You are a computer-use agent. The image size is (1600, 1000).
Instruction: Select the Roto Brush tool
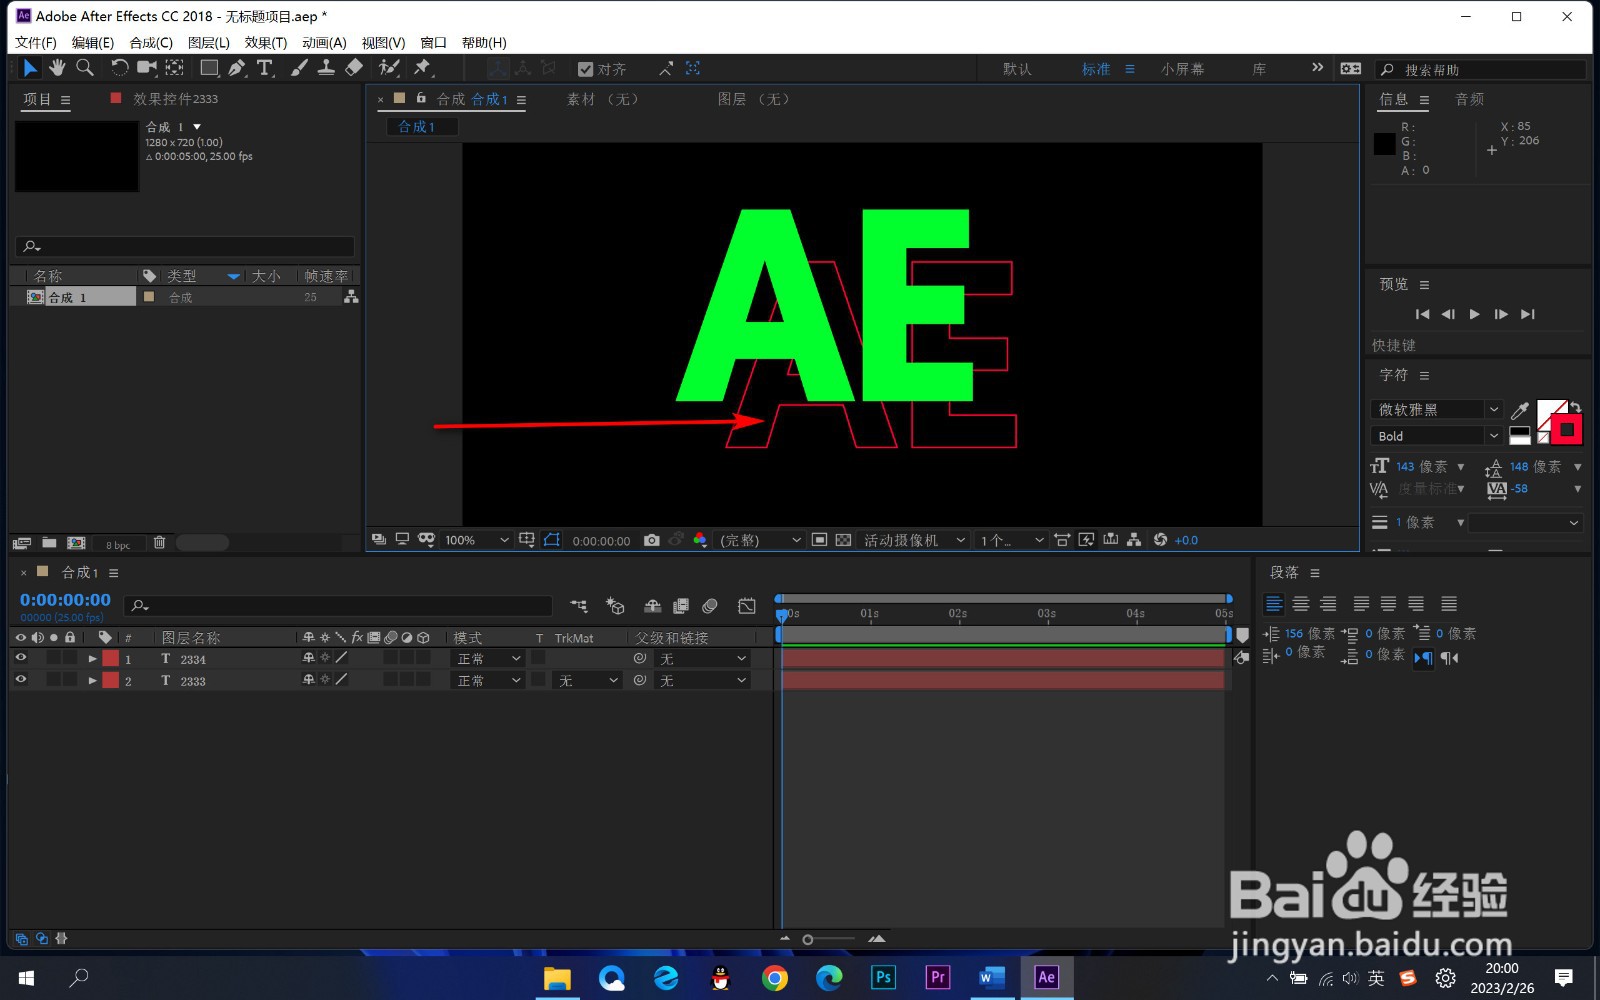[389, 68]
